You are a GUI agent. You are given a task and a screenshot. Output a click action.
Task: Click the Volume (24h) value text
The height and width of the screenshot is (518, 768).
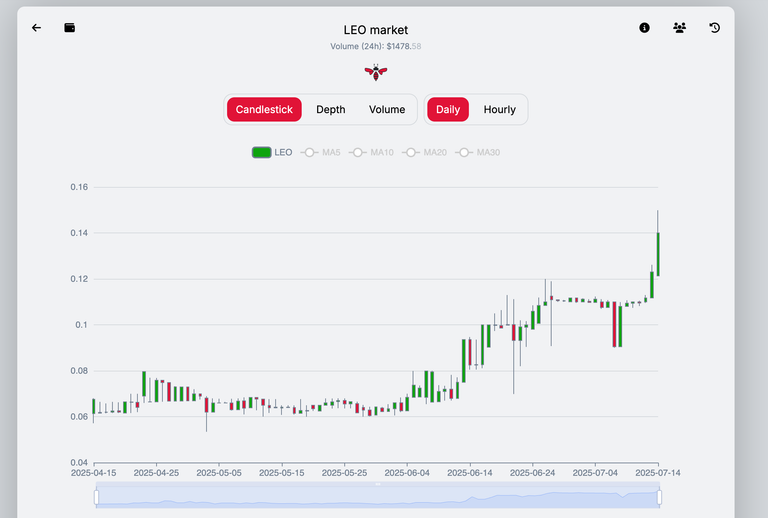click(x=376, y=47)
